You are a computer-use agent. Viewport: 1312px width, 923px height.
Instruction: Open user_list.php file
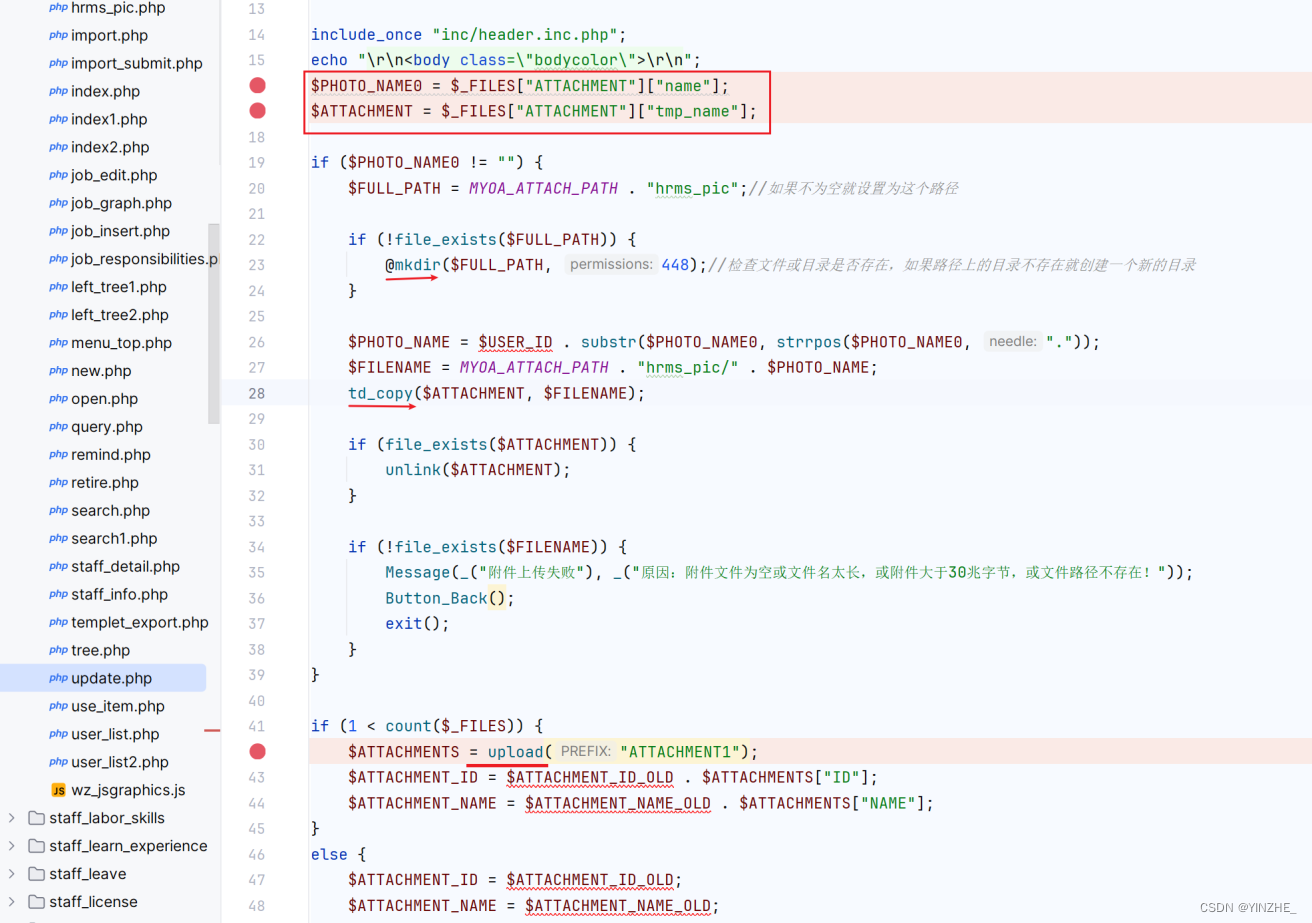pos(115,736)
